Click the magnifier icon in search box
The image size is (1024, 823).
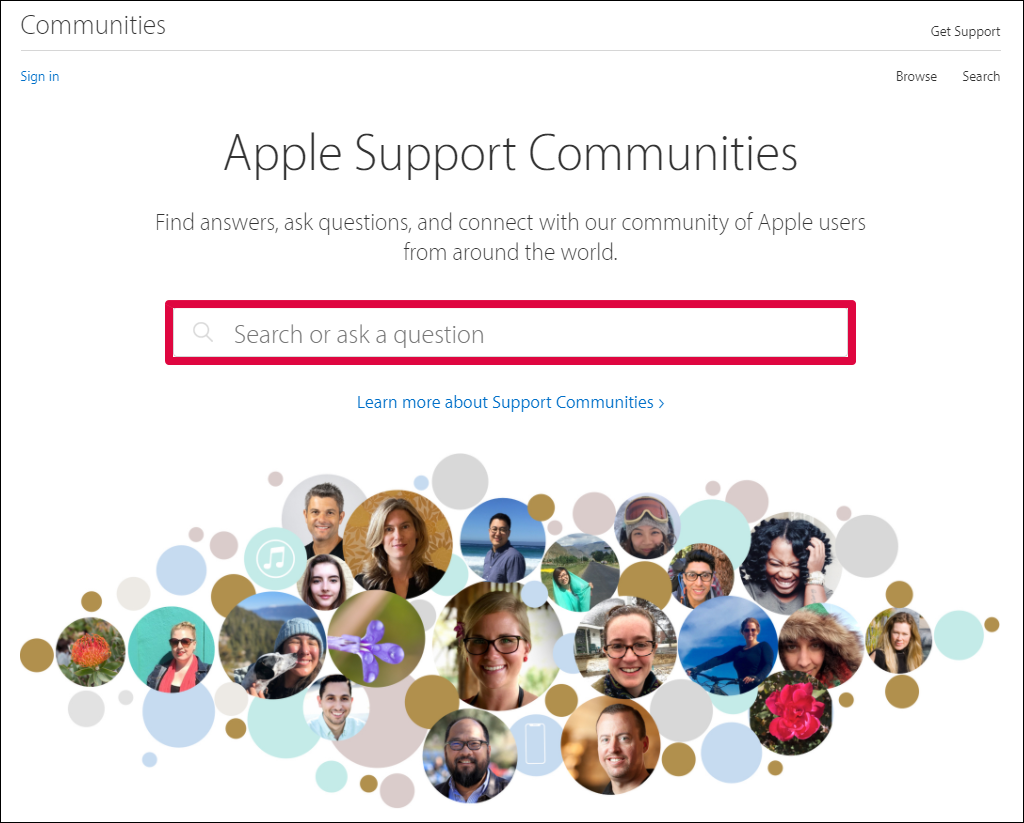coord(203,332)
